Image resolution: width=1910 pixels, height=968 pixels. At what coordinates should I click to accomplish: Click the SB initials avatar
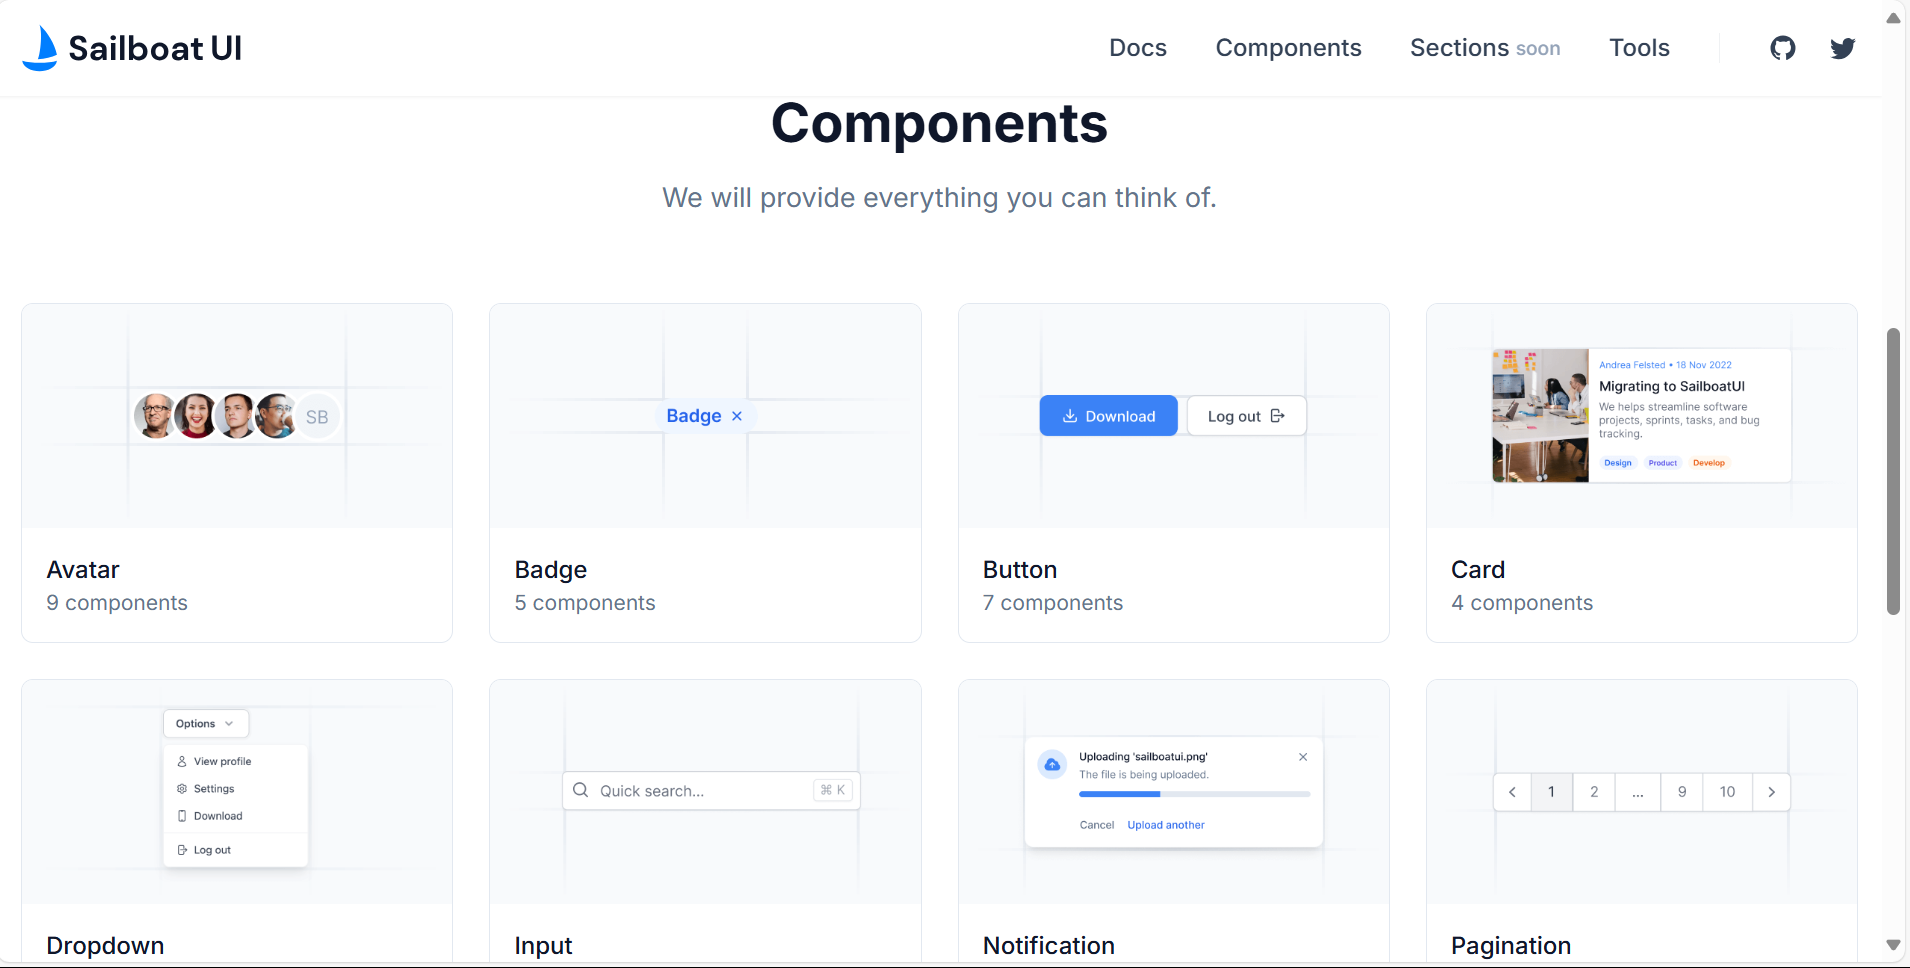point(317,417)
